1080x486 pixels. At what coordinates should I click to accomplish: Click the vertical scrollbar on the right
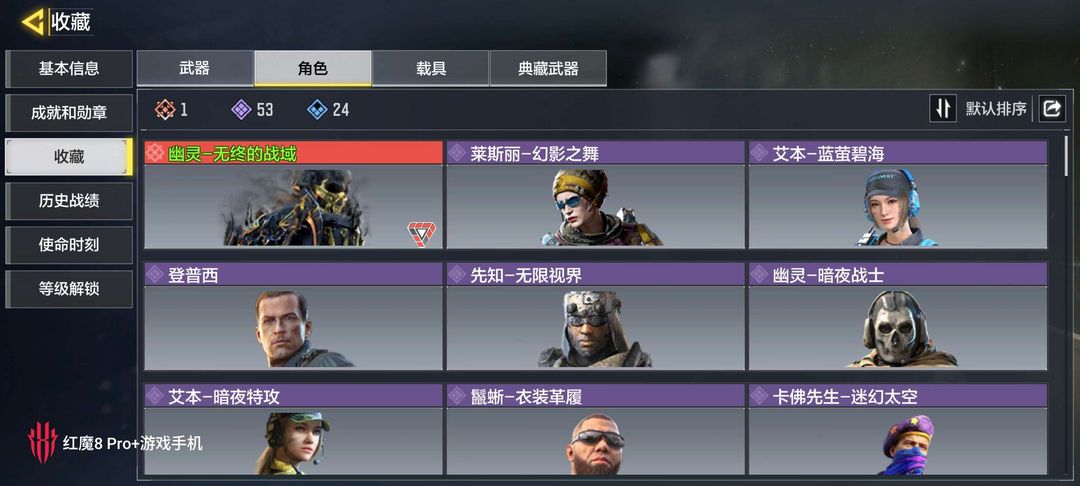pos(1068,156)
